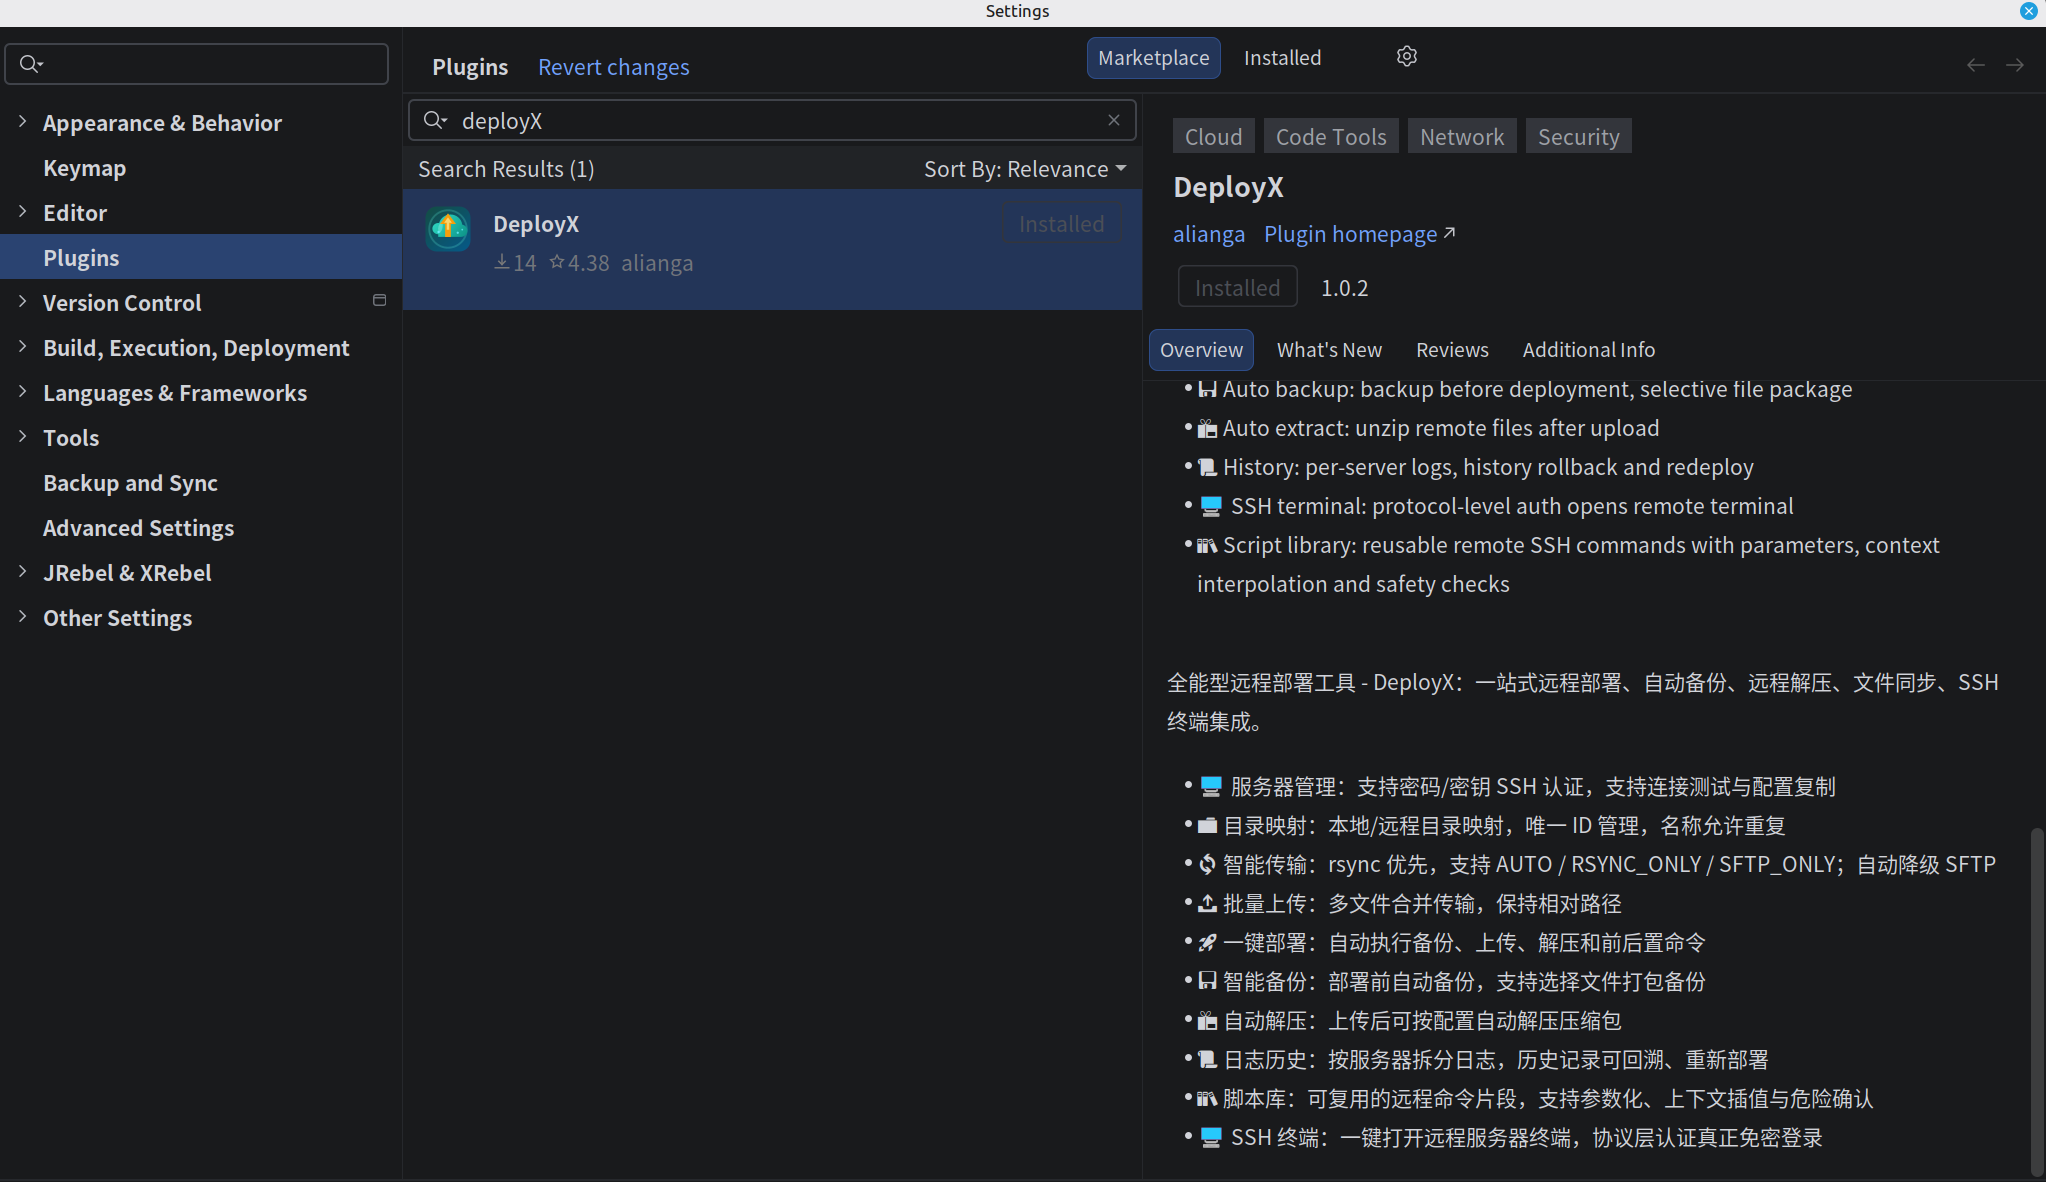Click the Version Control project-level icon
Screen dimensions: 2046x1182
(379, 300)
